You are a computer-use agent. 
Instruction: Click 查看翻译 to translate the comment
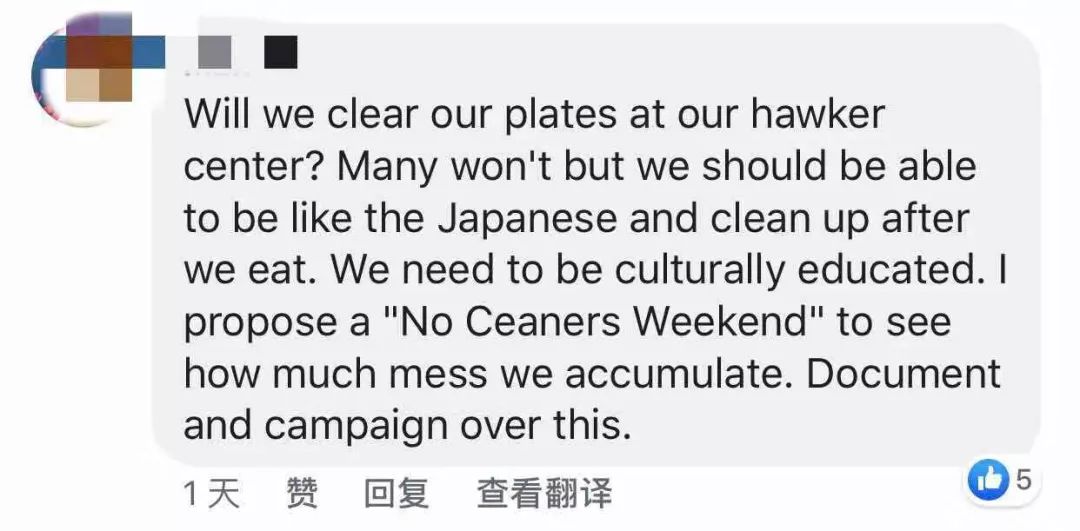pyautogui.click(x=543, y=492)
